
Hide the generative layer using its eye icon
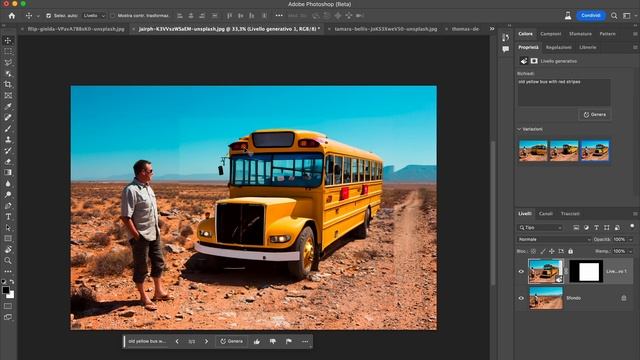(521, 271)
